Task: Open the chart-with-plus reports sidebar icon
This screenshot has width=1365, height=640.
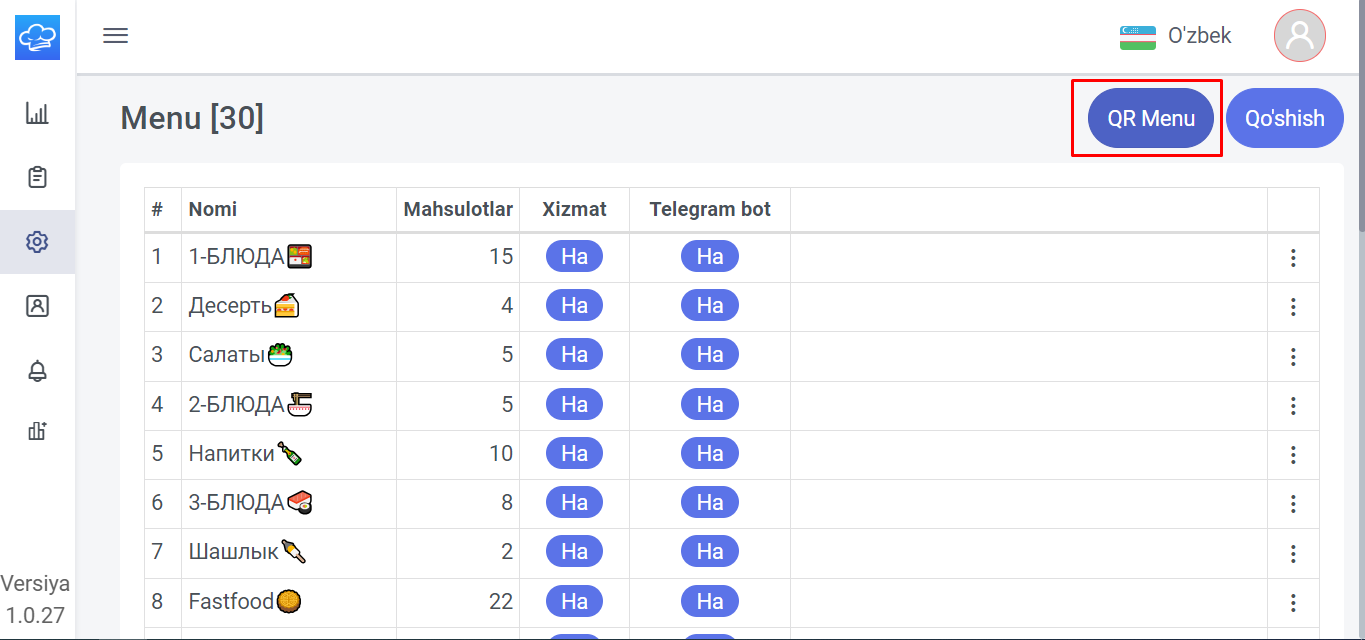Action: pos(37,431)
